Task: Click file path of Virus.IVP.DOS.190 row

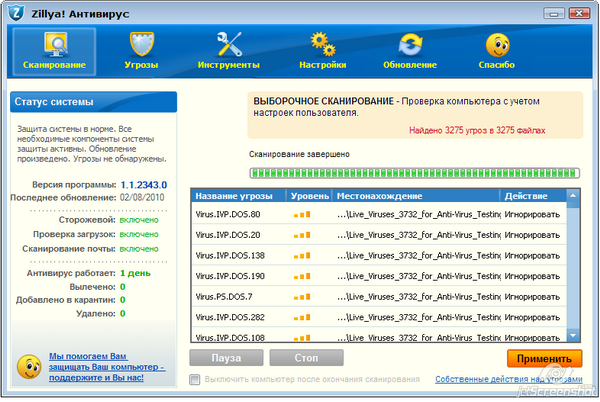Action: coord(419,276)
